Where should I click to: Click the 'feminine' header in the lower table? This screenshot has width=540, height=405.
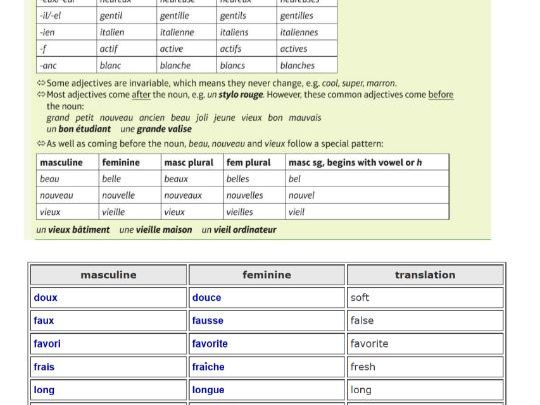pos(267,275)
